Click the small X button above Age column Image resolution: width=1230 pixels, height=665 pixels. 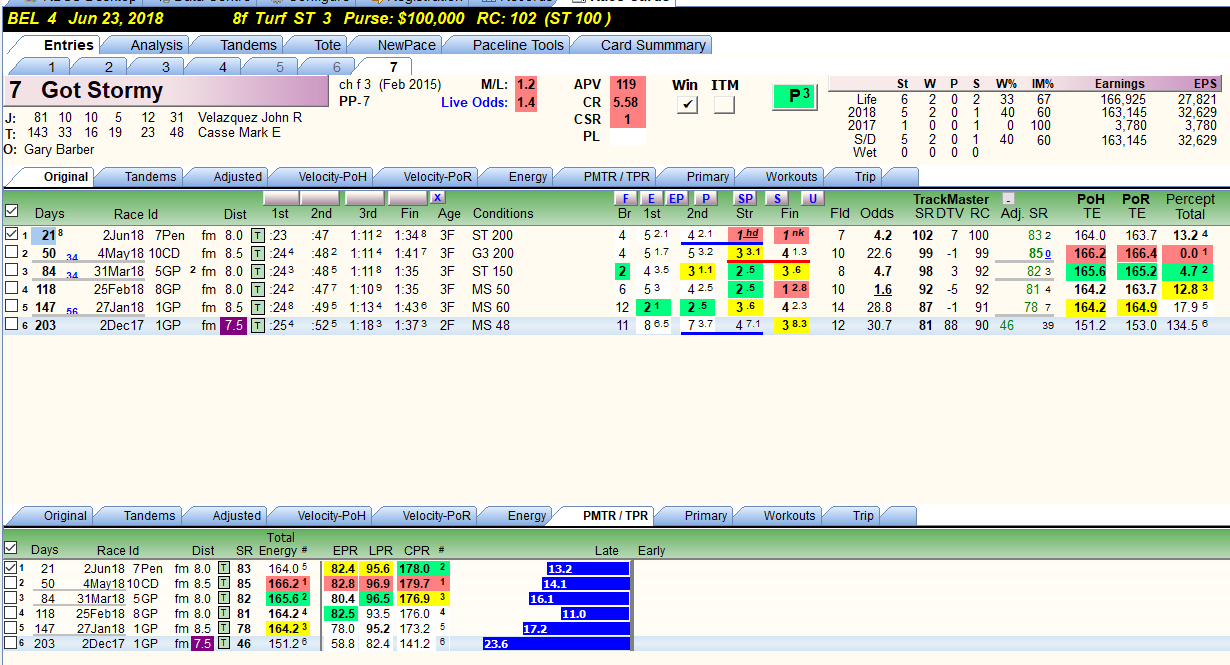coord(438,198)
